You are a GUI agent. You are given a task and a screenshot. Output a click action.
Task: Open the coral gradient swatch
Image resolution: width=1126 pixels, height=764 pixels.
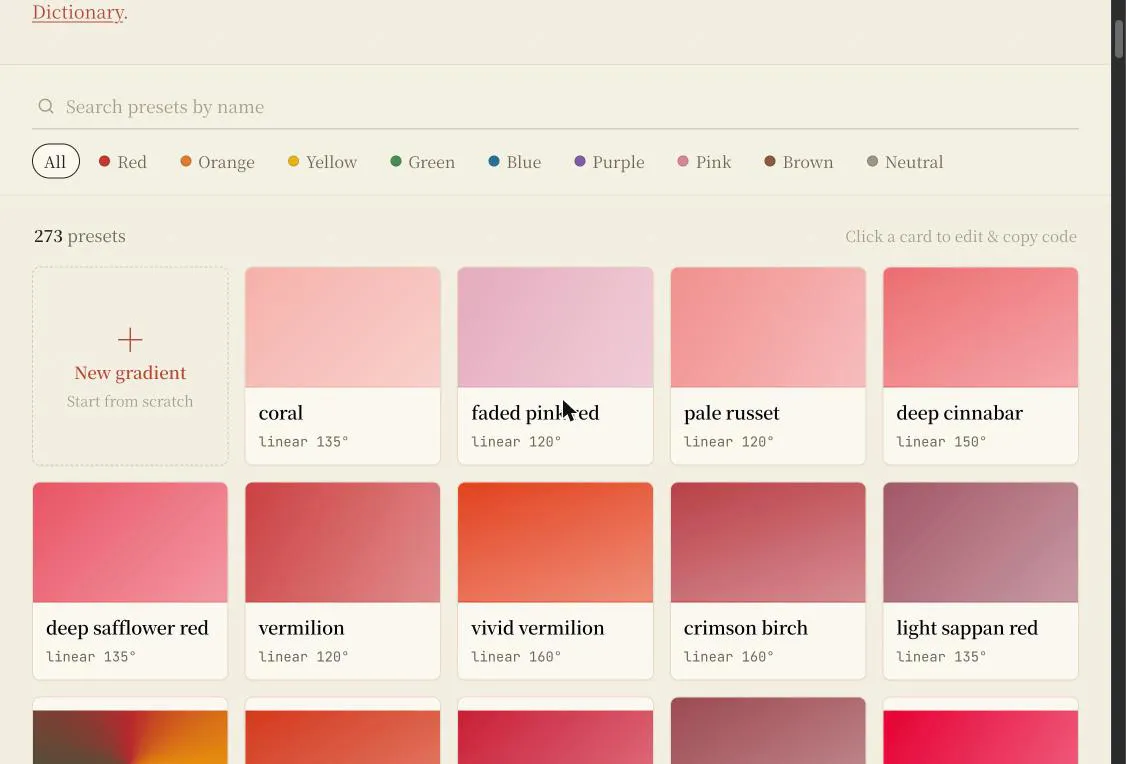click(343, 327)
